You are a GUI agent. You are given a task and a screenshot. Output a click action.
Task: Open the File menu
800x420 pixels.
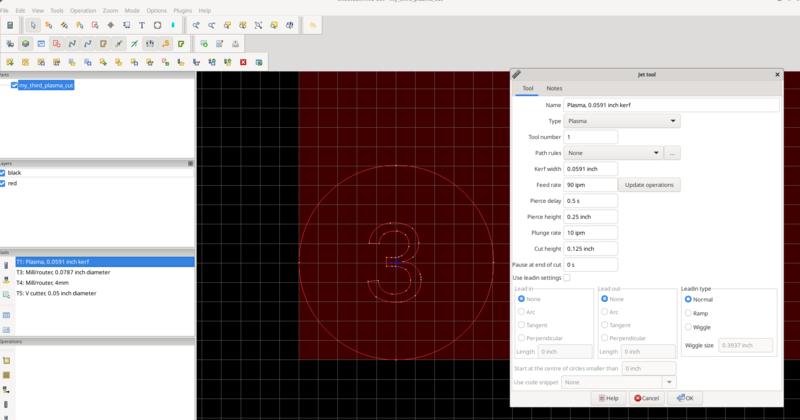pyautogui.click(x=4, y=10)
